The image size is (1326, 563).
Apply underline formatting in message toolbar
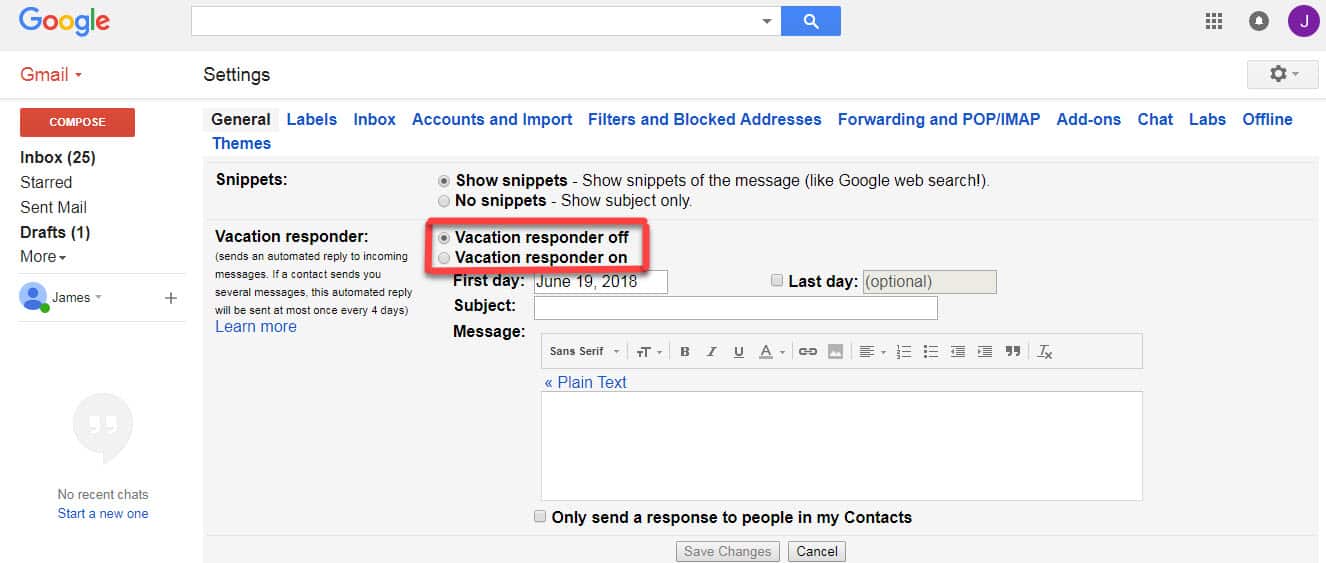tap(739, 351)
